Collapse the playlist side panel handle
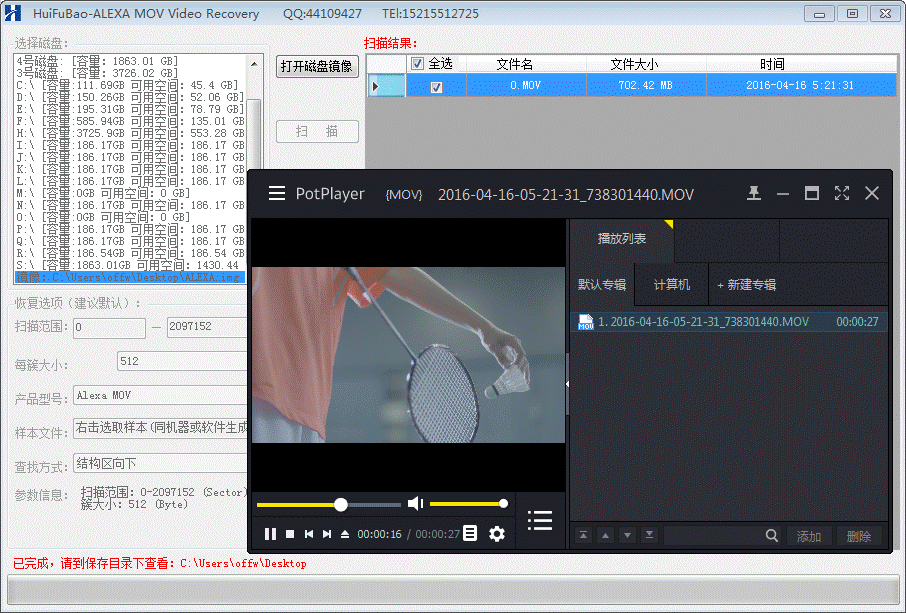 567,384
